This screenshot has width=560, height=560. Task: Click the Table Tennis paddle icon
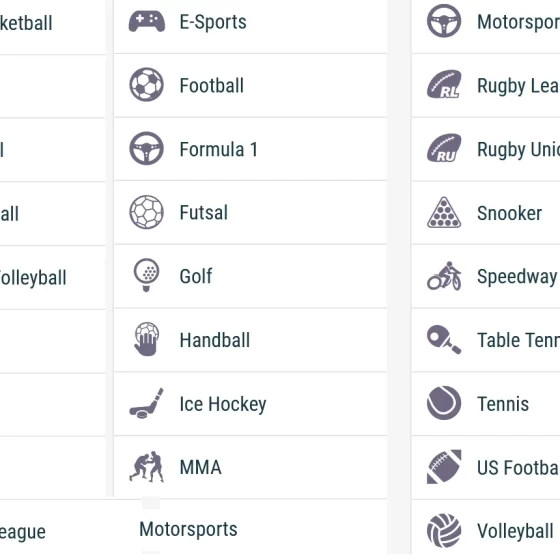(444, 339)
